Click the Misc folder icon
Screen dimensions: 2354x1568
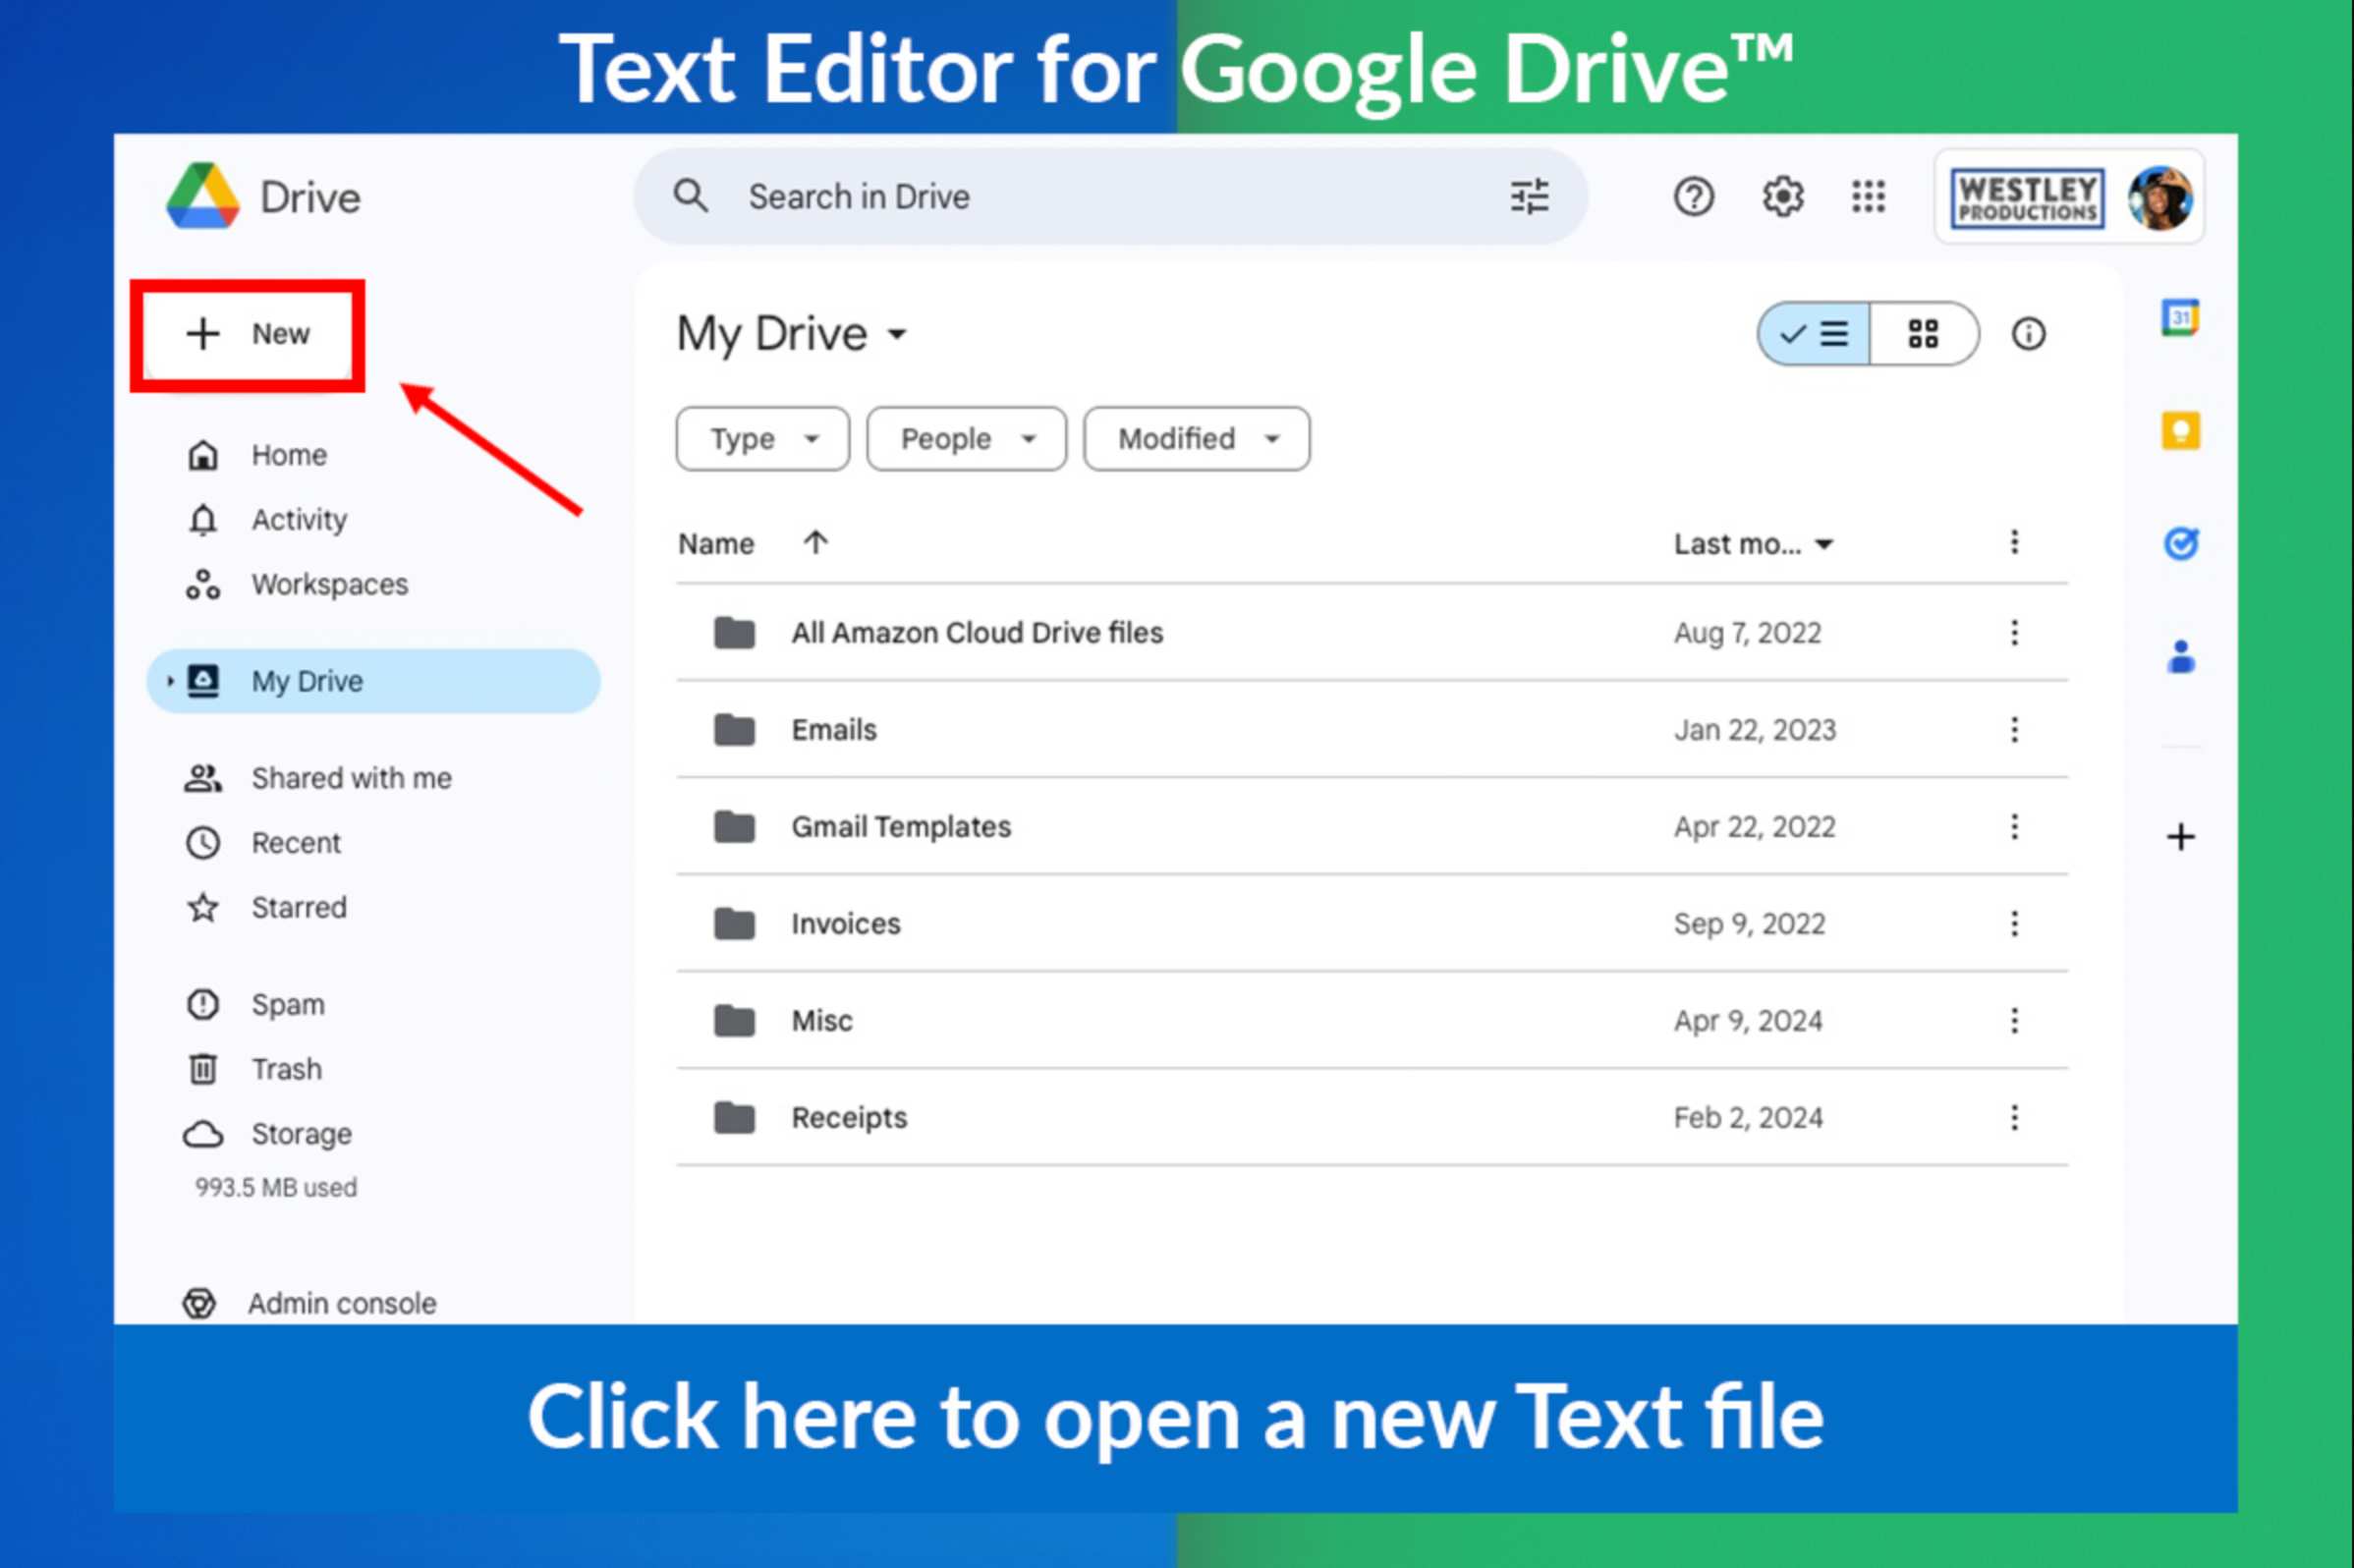734,1020
